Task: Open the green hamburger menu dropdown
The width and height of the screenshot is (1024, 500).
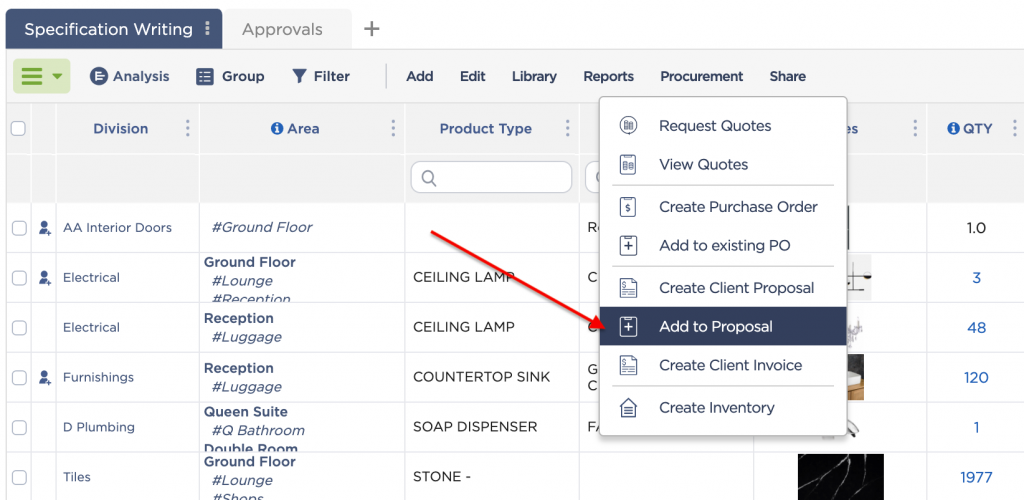Action: tap(42, 76)
